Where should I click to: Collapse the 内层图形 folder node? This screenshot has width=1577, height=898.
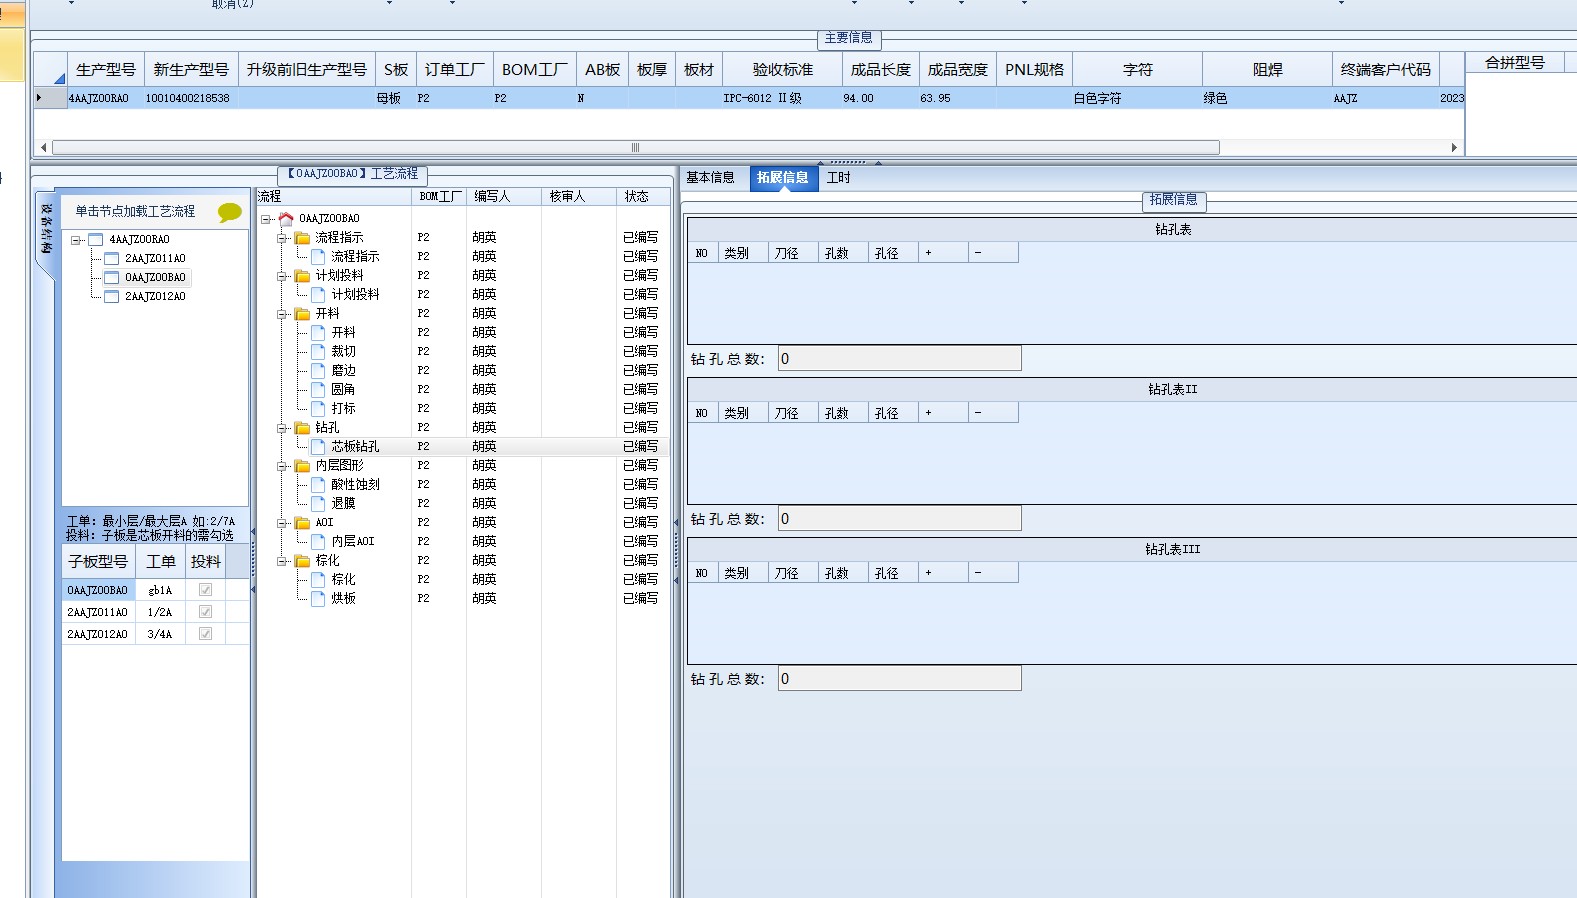pos(282,466)
